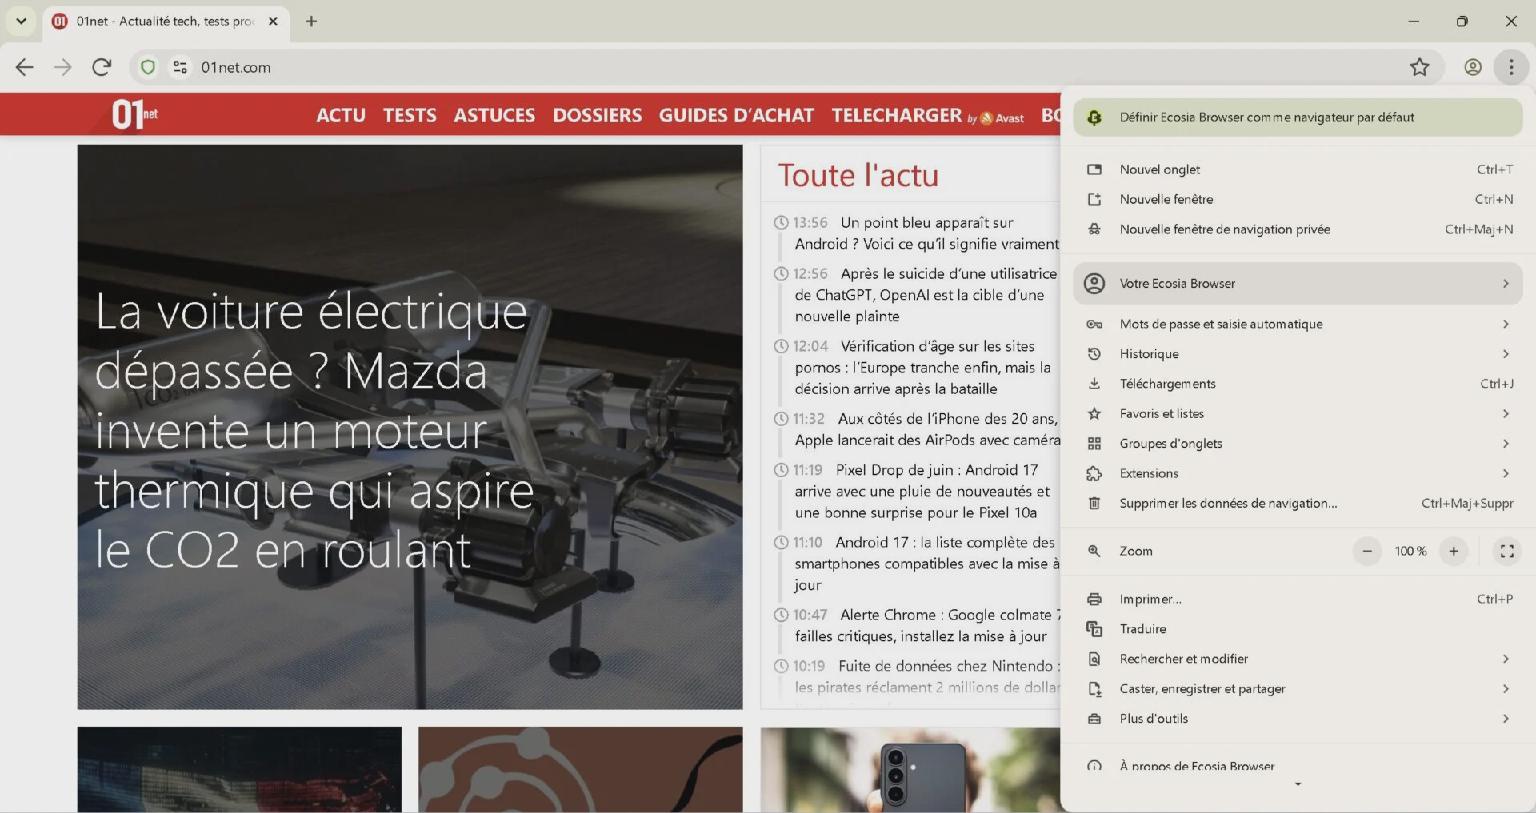Screen dimensions: 1536x813
Task: Open a new tab with the plus button
Action: pos(311,21)
